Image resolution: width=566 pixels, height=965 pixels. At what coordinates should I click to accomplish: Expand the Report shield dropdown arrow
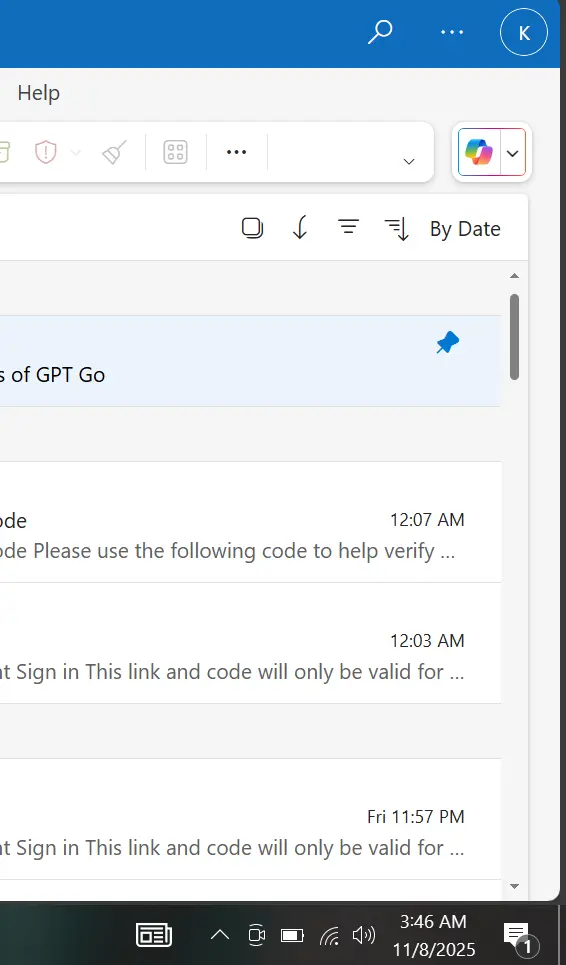coord(76,152)
